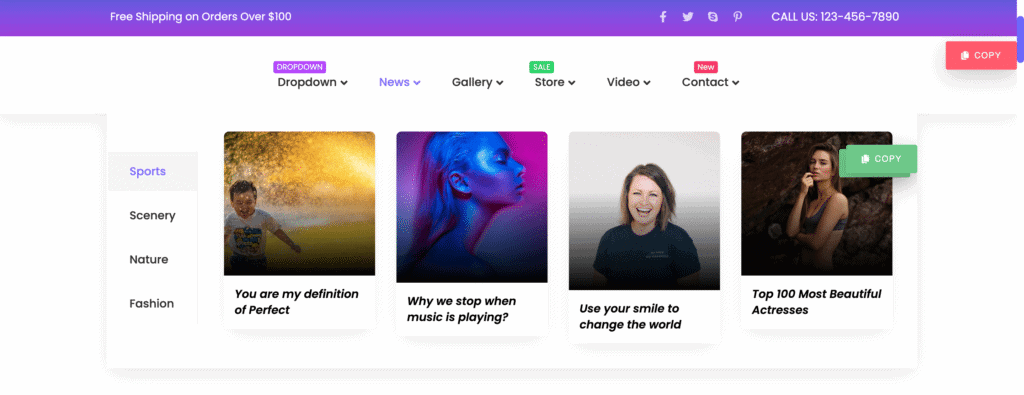Expand the Dropdown menu chevron
The height and width of the screenshot is (395, 1024).
(x=344, y=83)
